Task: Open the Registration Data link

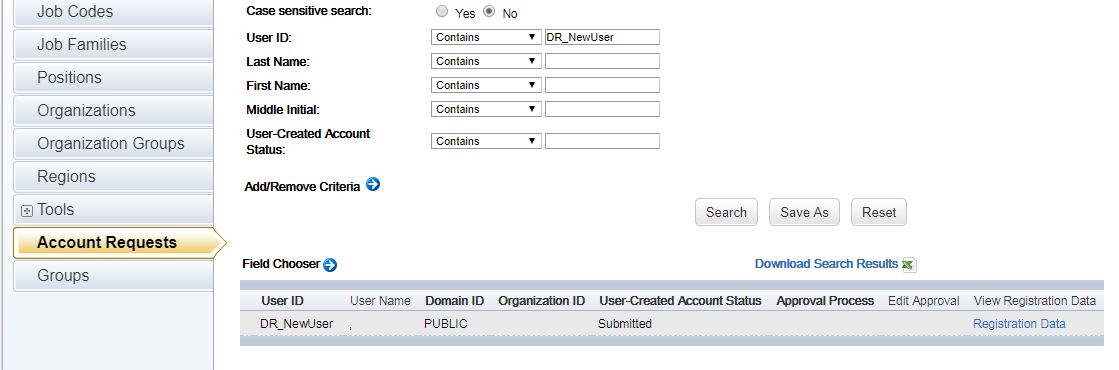Action: (x=1019, y=324)
